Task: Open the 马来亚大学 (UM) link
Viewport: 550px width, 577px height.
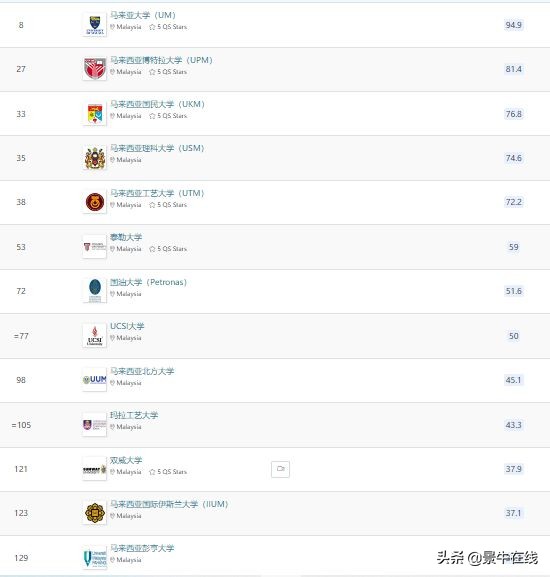Action: click(x=143, y=15)
